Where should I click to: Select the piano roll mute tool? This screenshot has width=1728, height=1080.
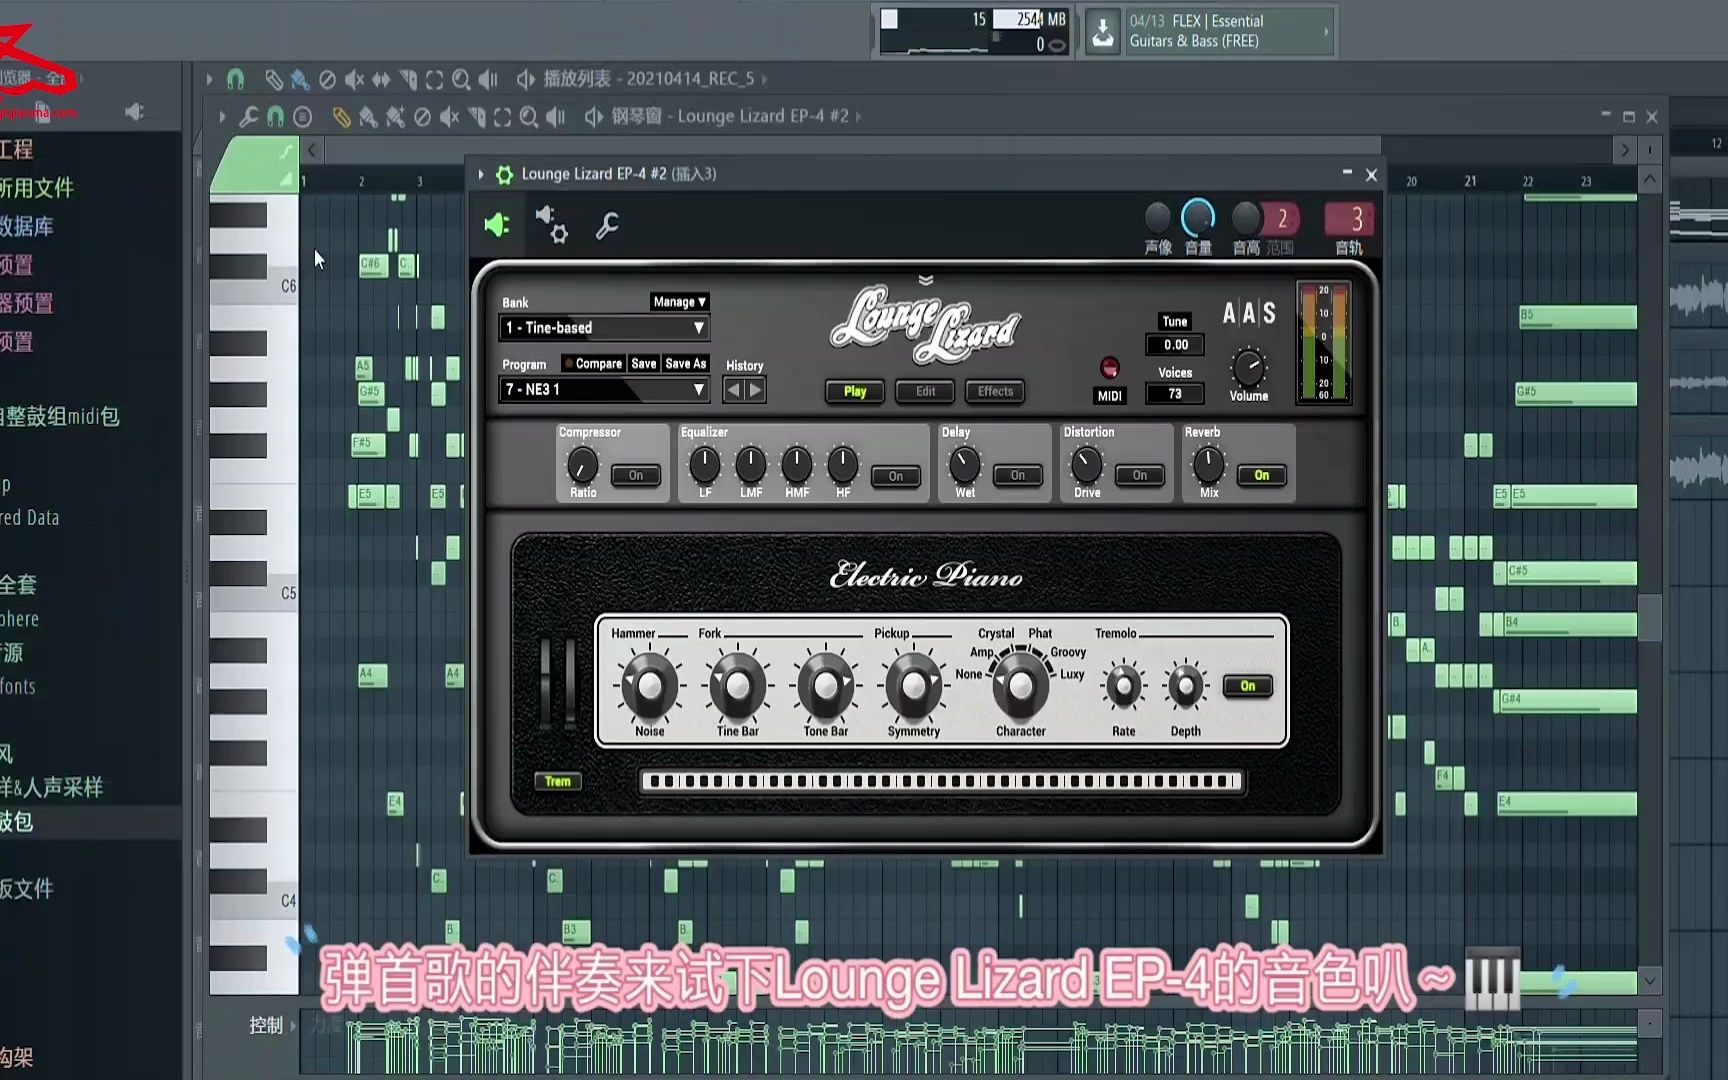[x=449, y=117]
